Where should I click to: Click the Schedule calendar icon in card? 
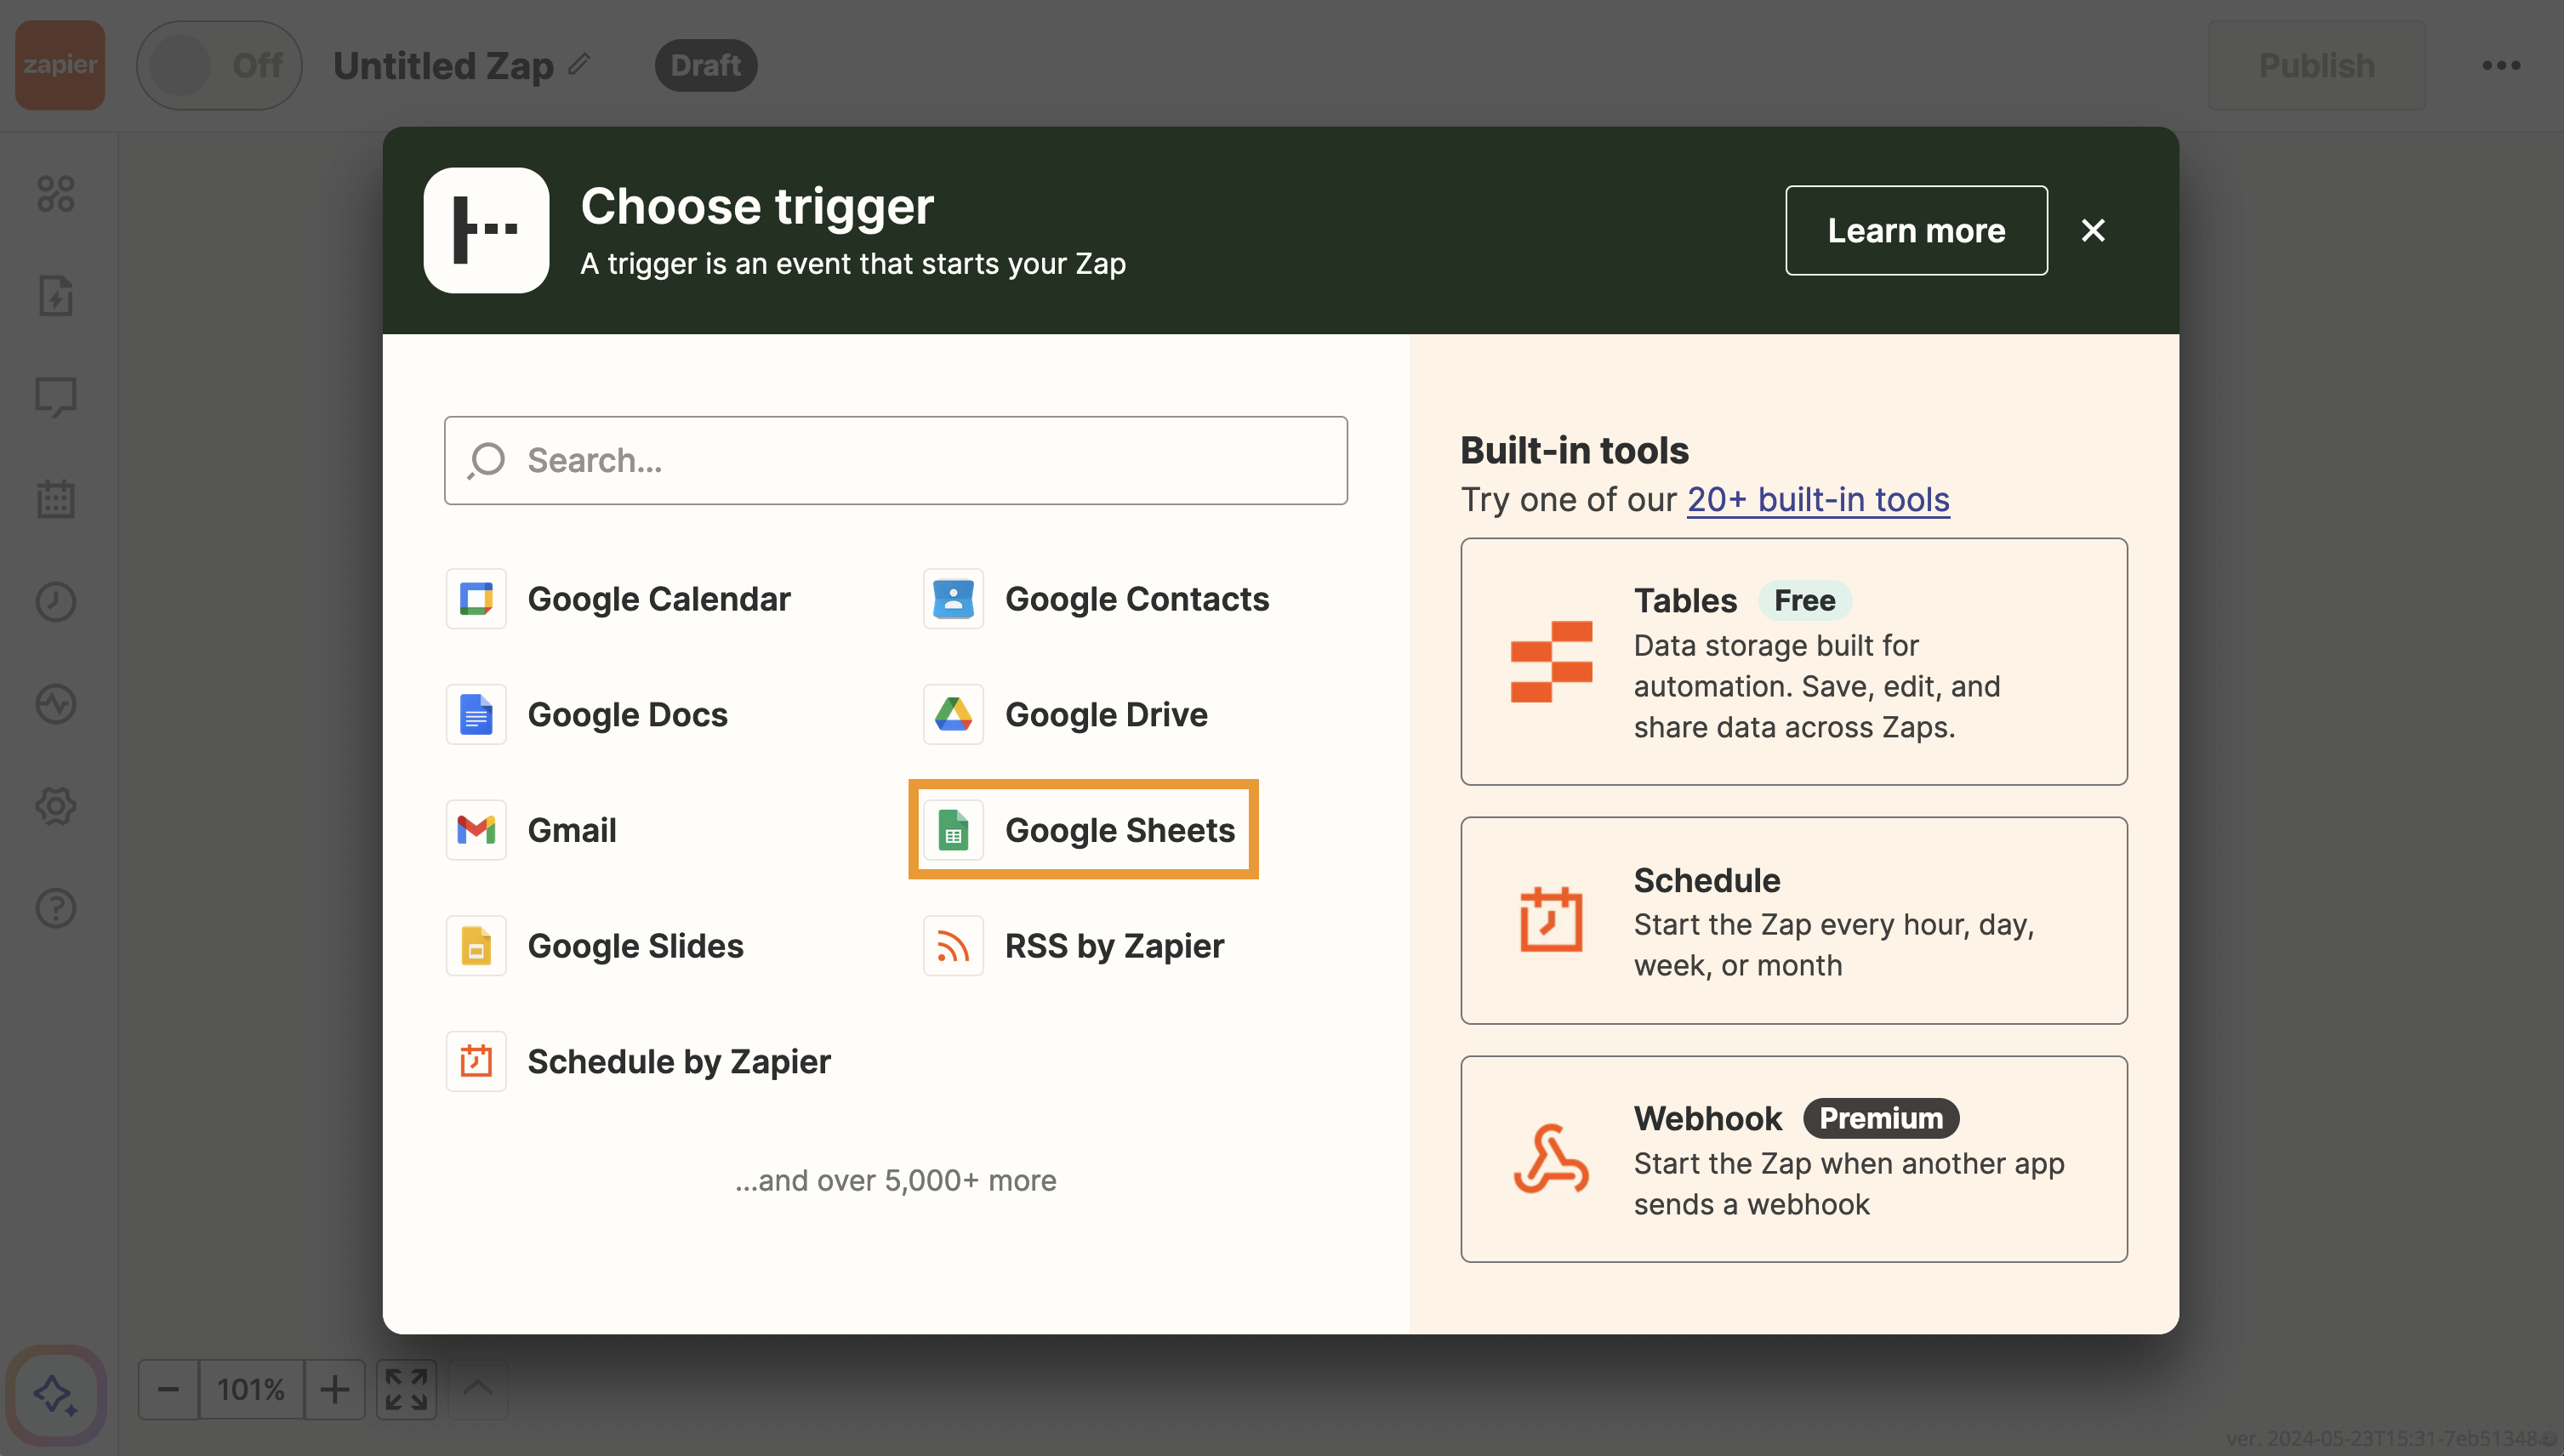1551,919
